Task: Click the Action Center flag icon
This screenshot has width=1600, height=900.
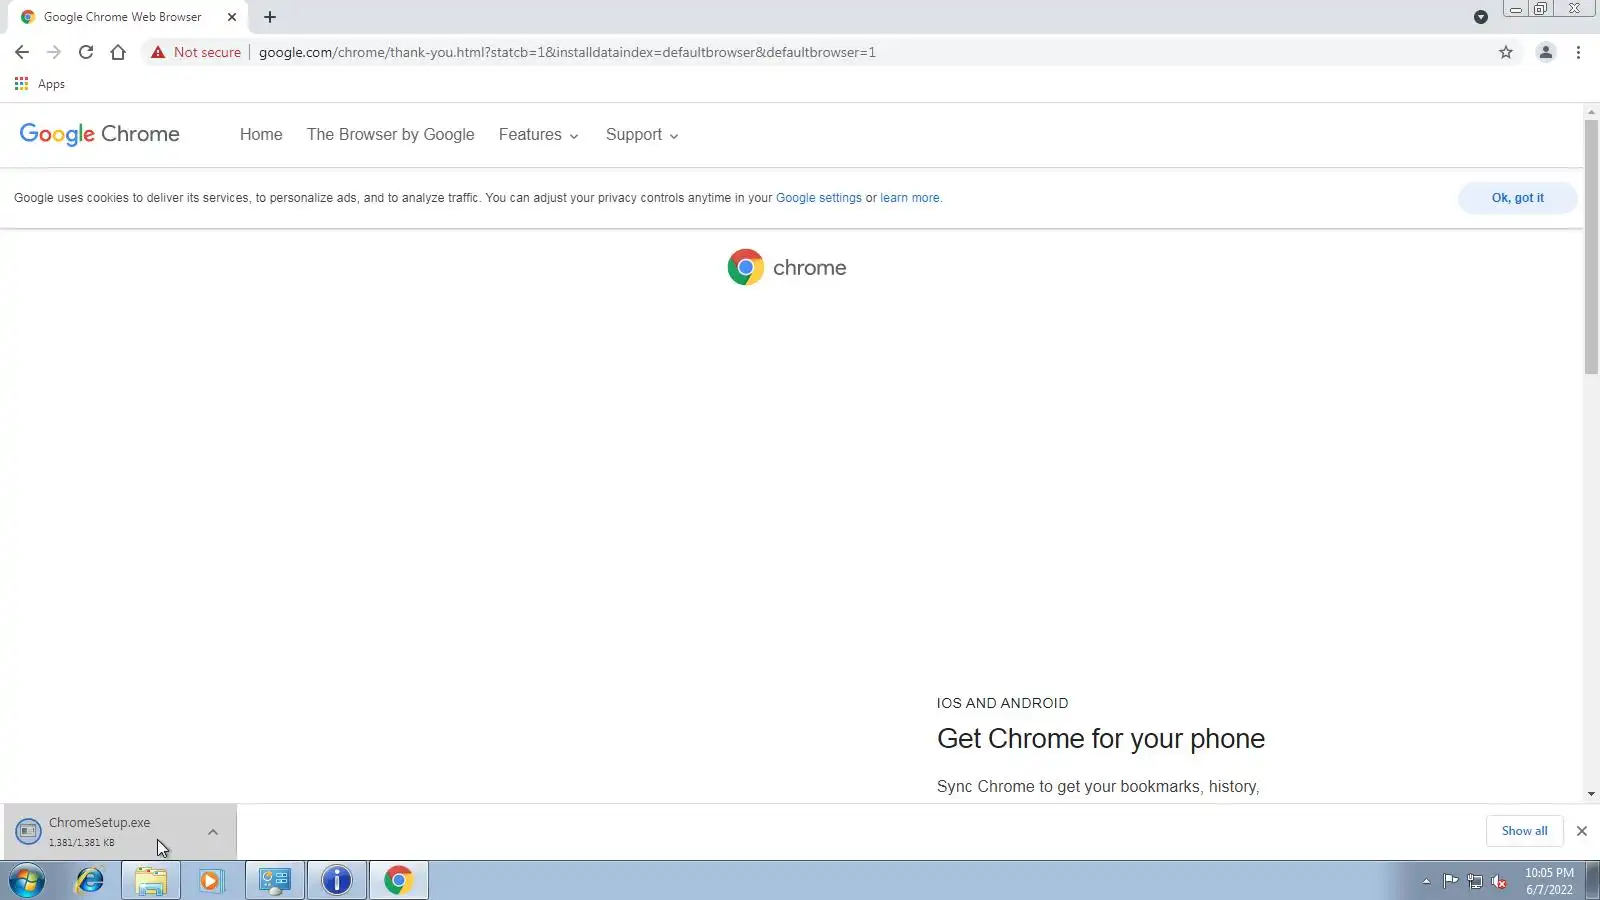Action: (x=1450, y=881)
